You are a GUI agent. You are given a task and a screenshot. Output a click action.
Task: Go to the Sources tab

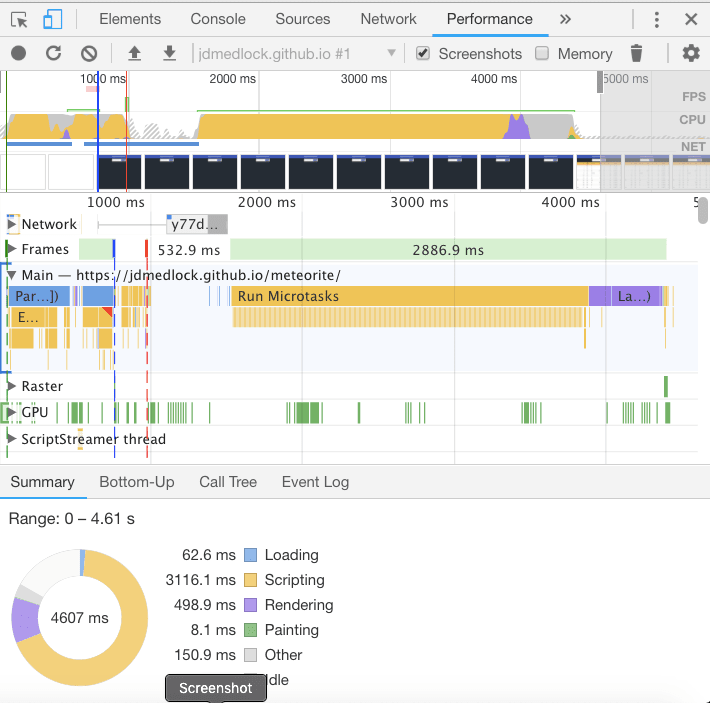click(302, 19)
